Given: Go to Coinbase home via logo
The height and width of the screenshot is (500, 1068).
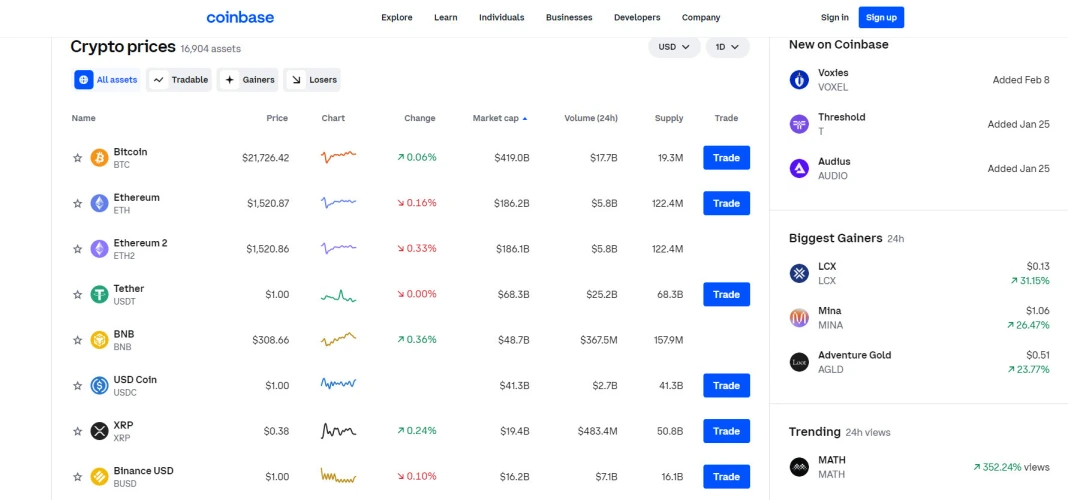Looking at the screenshot, I should [x=240, y=18].
